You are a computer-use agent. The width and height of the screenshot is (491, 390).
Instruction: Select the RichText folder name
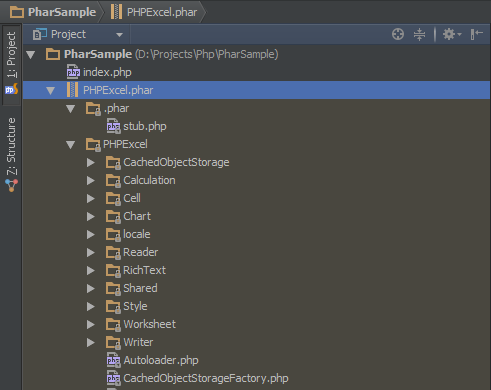tap(144, 270)
